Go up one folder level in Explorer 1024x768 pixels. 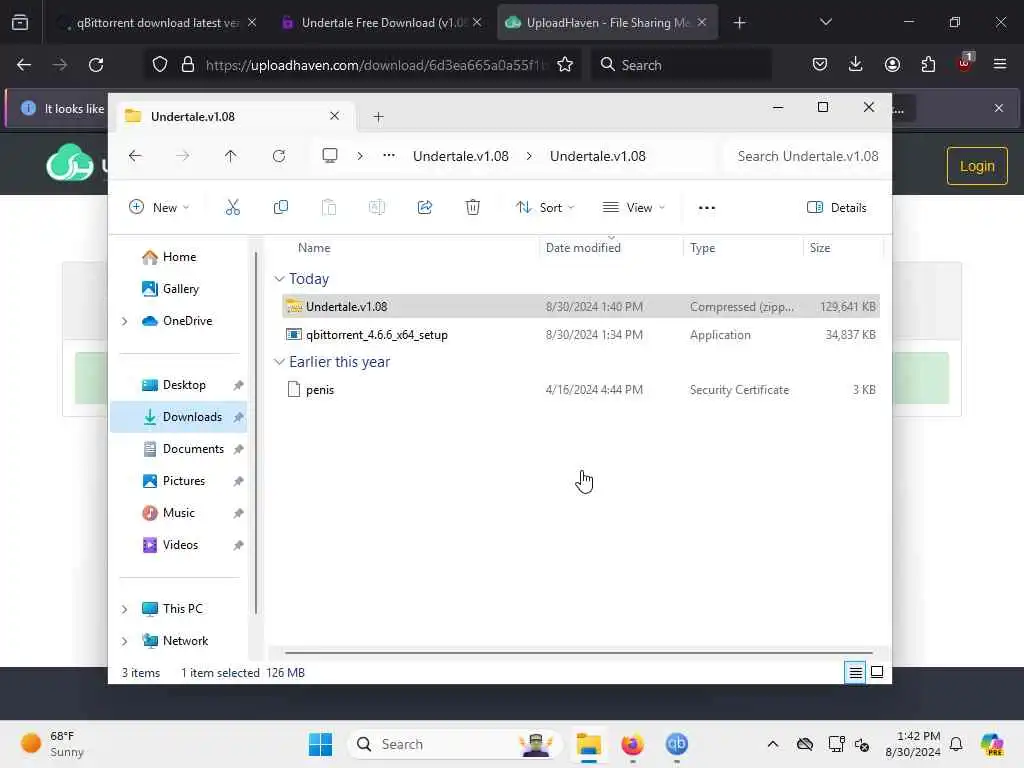(x=231, y=156)
